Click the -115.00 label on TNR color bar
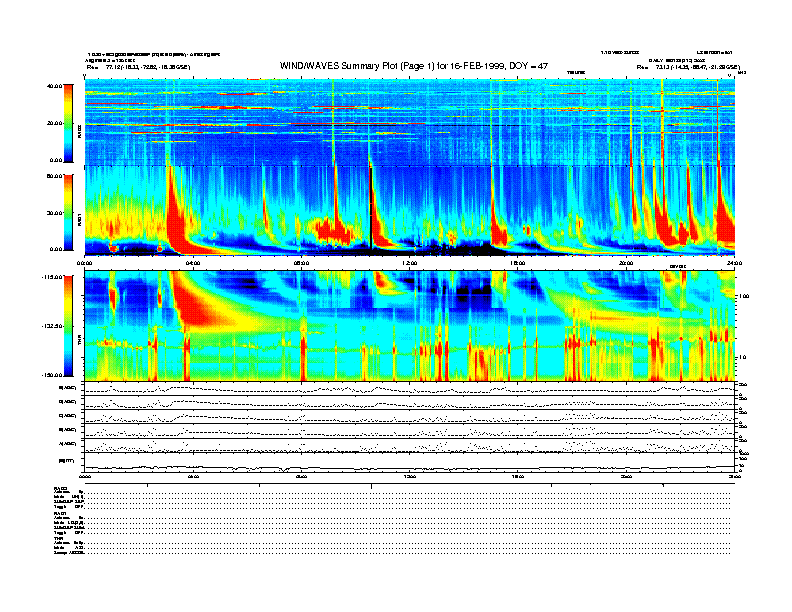Viewport: 792px width, 612px height. coord(53,277)
